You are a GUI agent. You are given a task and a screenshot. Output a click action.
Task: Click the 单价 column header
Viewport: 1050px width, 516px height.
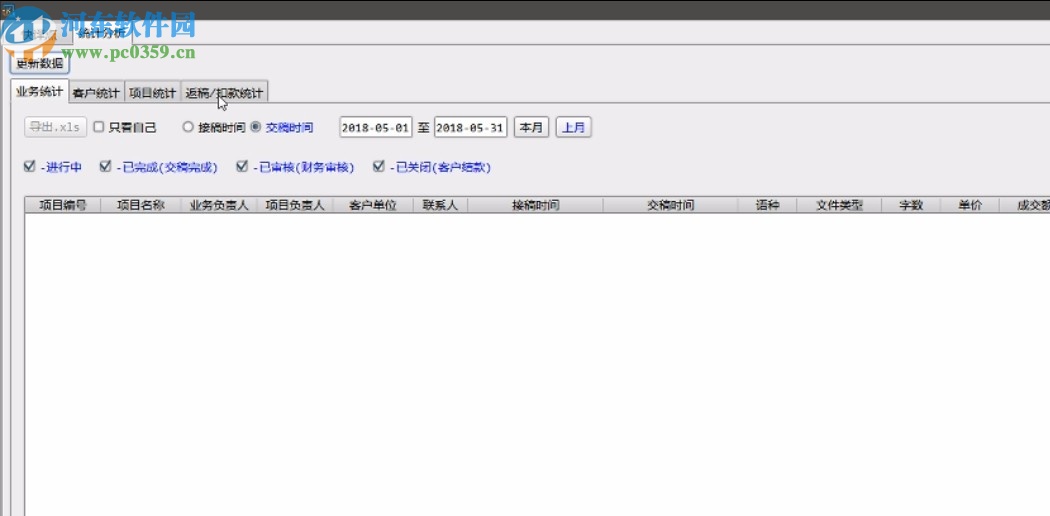970,205
